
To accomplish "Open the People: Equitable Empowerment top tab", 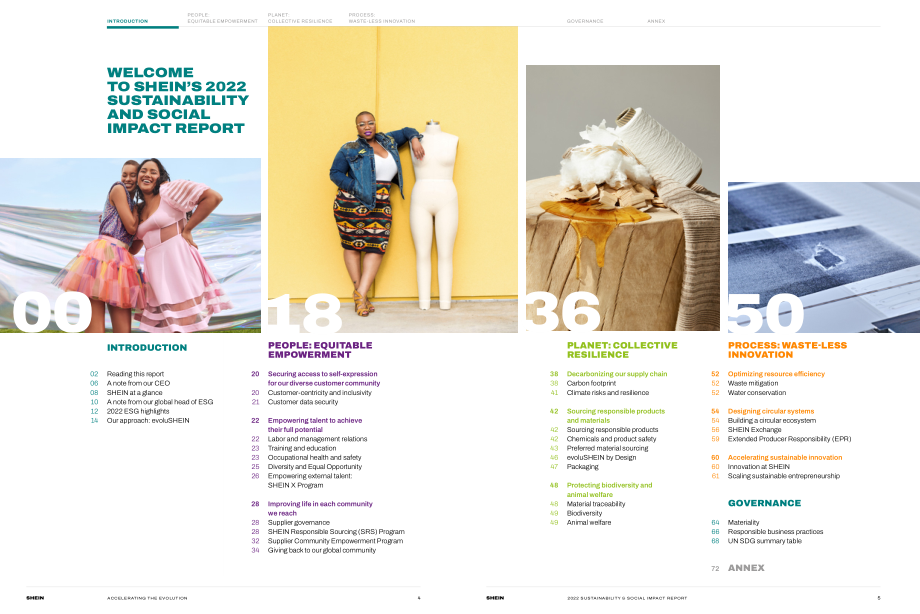I will point(222,18).
